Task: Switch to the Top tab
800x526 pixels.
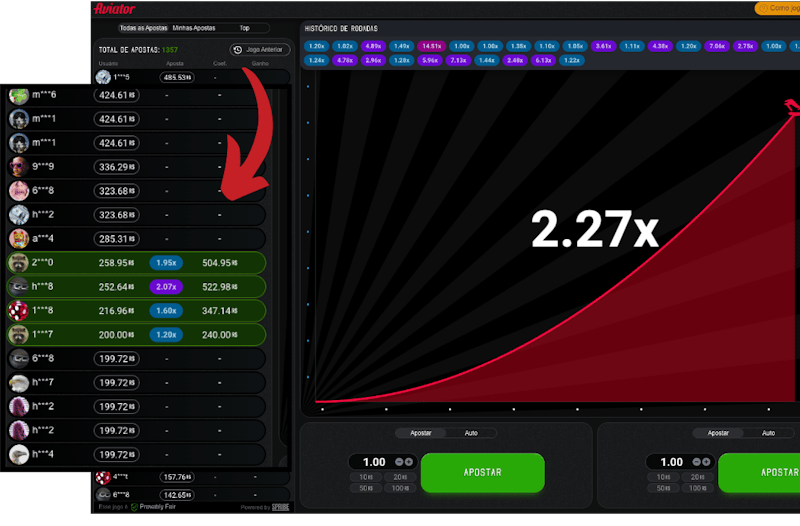Action: 245,28
